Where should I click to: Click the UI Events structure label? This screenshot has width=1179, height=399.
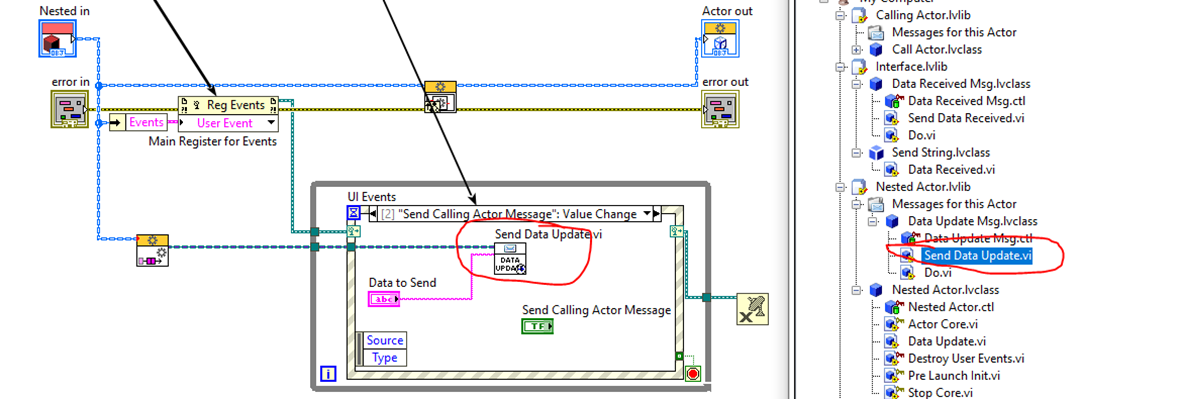[x=371, y=197]
